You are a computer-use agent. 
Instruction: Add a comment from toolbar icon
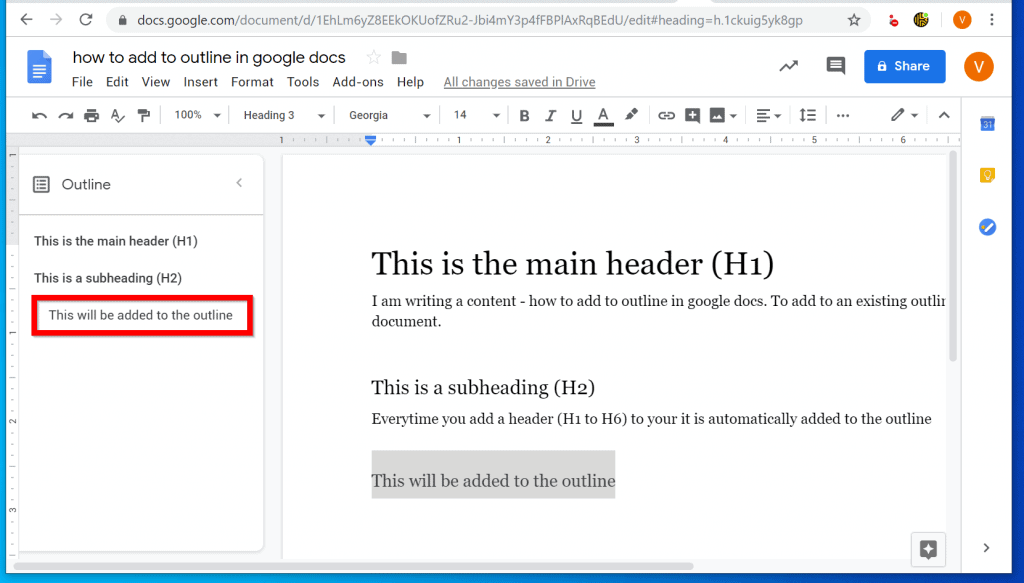point(692,116)
